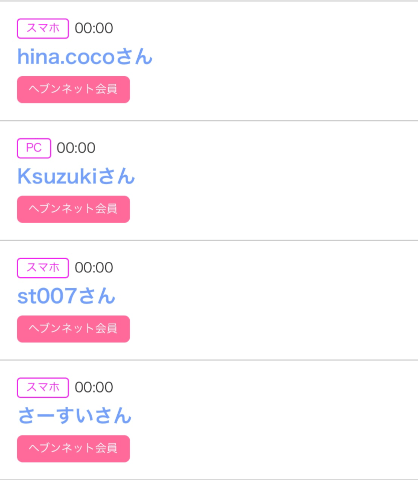Open st007さん user profile link
Screen dimensions: 418x480
click(66, 296)
